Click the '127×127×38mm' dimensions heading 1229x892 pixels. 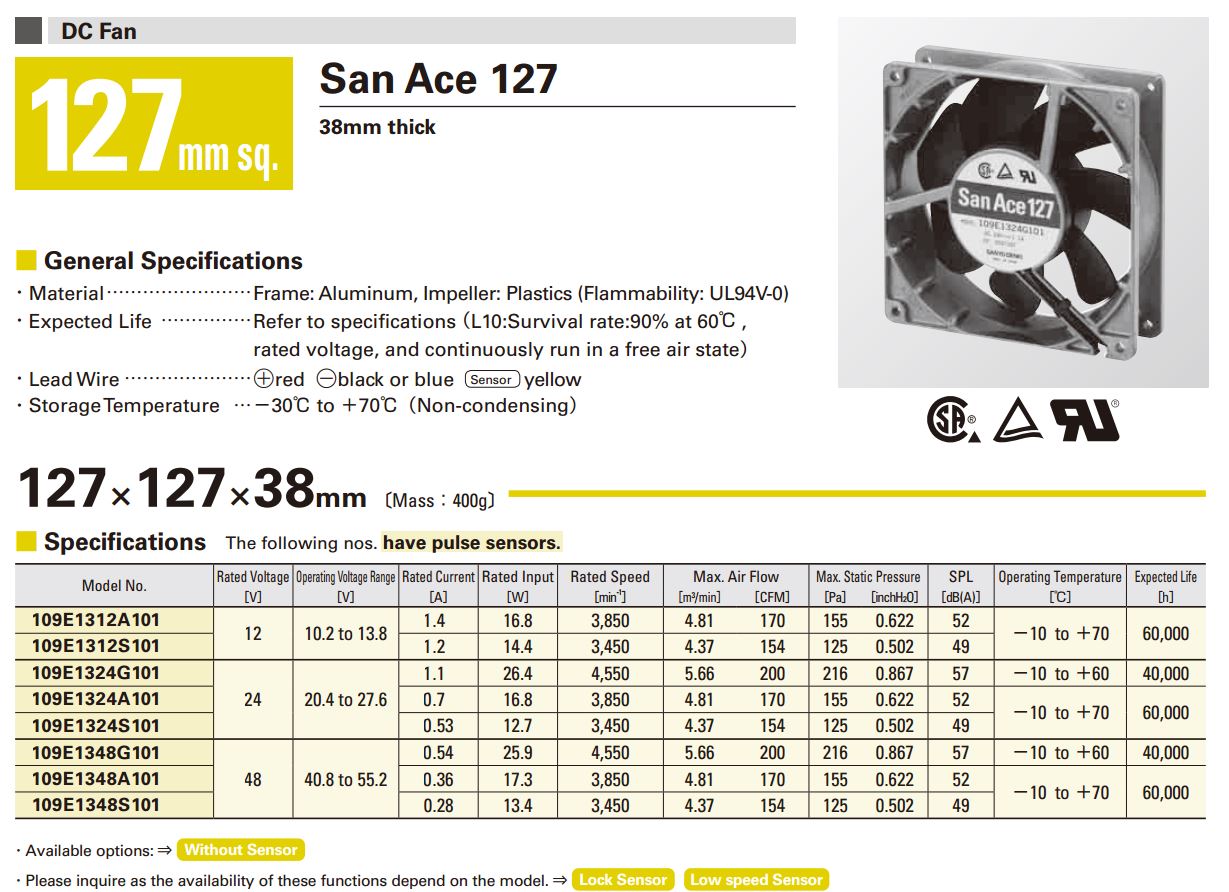click(x=192, y=489)
